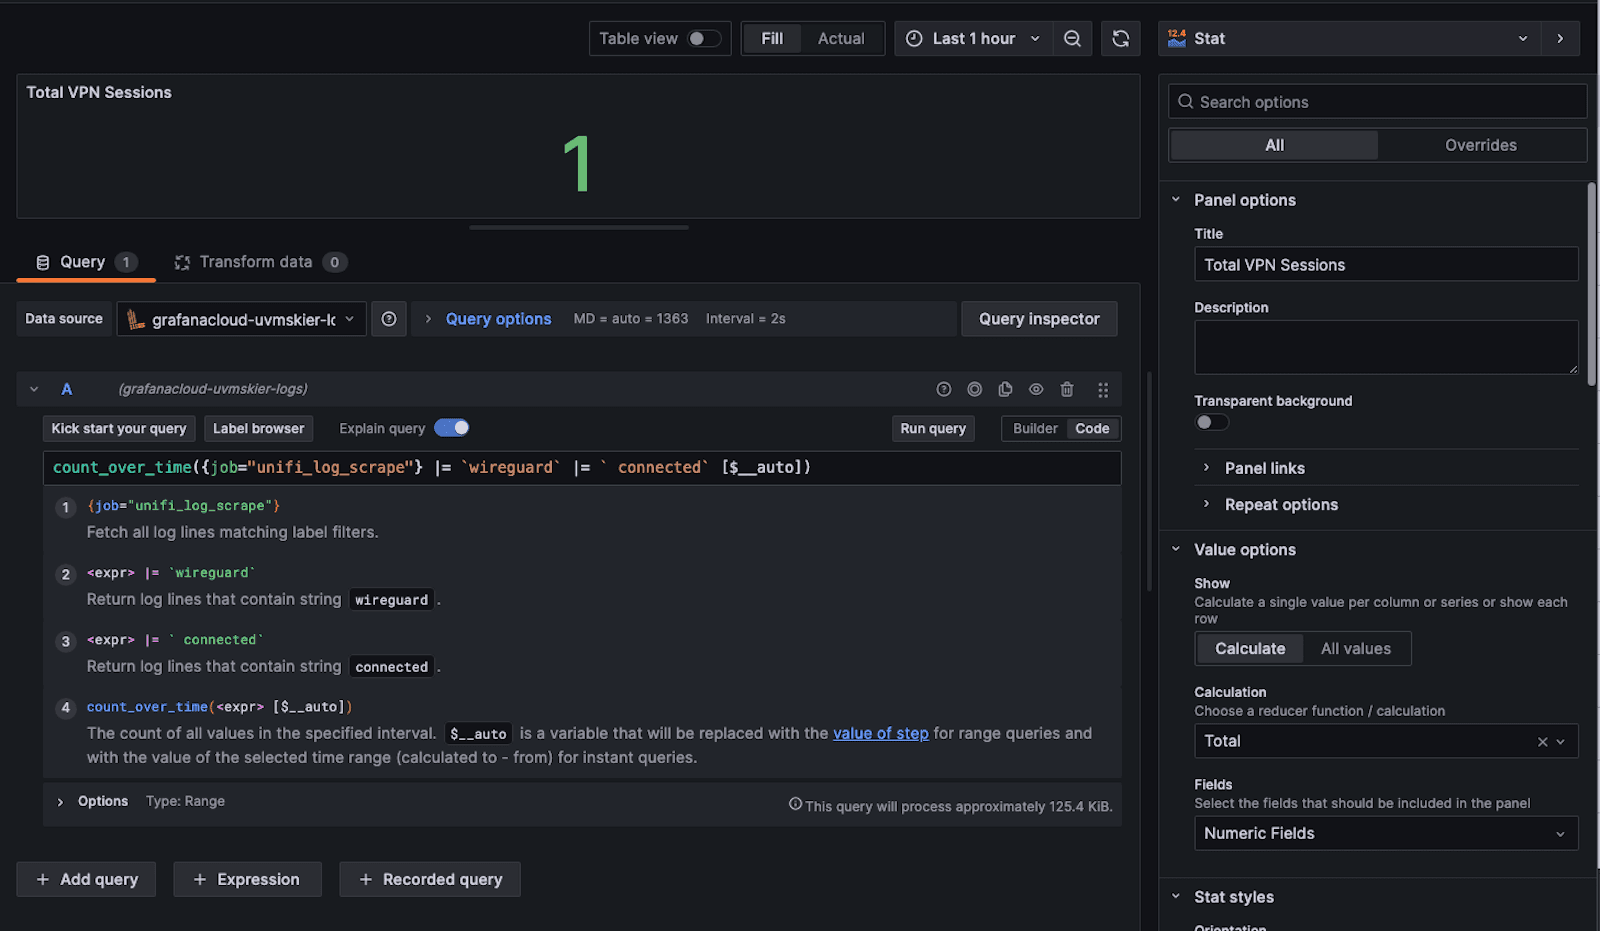
Task: Delete query A with trash icon
Action: [1067, 389]
